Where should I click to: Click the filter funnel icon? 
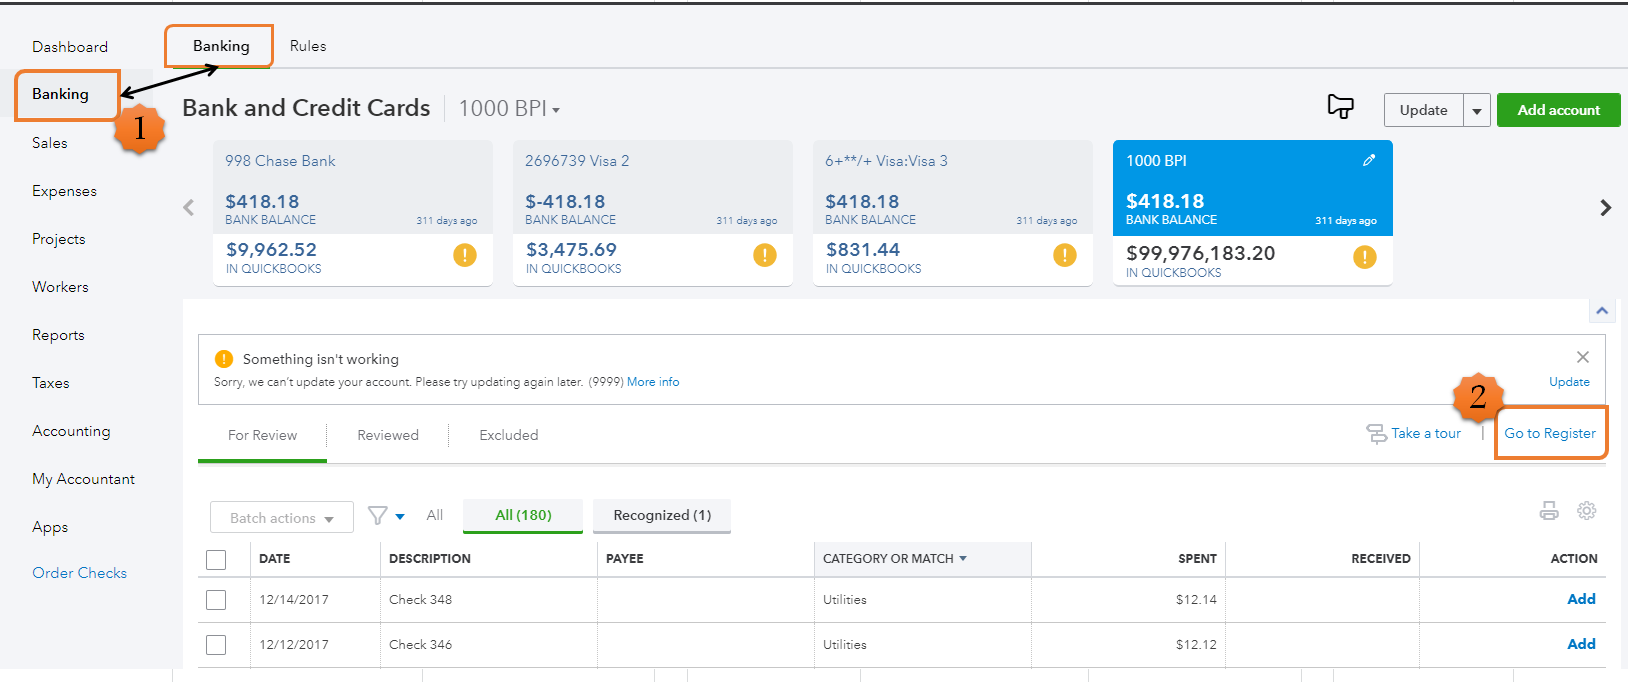point(378,516)
